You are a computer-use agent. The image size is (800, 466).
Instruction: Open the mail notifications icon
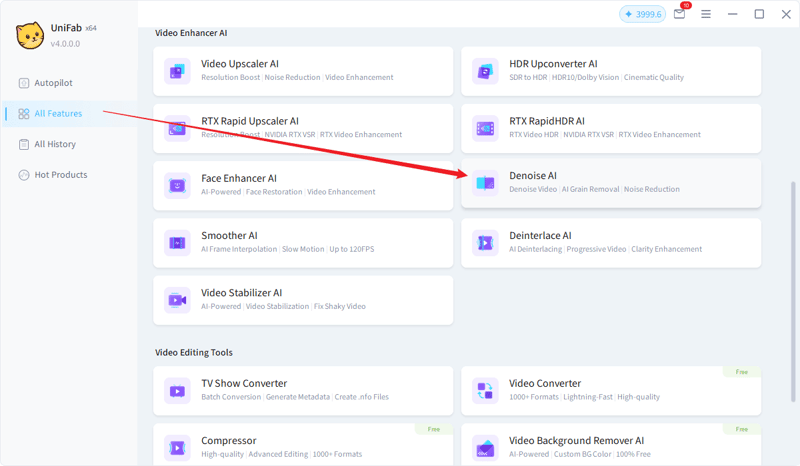(679, 14)
